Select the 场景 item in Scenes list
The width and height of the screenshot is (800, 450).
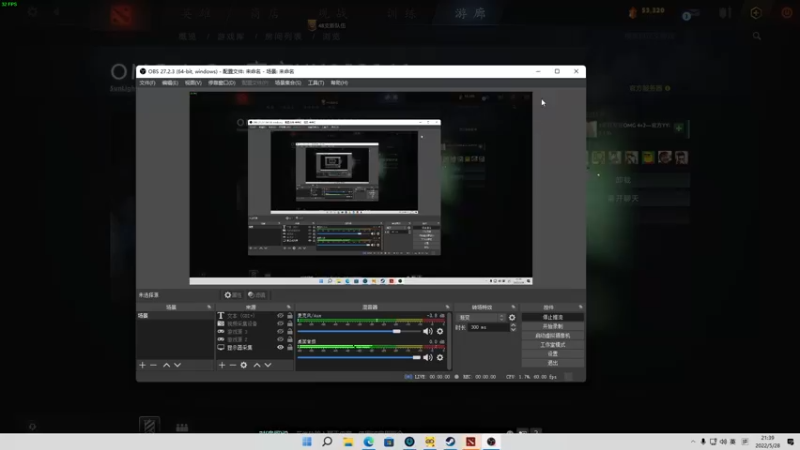[x=174, y=316]
